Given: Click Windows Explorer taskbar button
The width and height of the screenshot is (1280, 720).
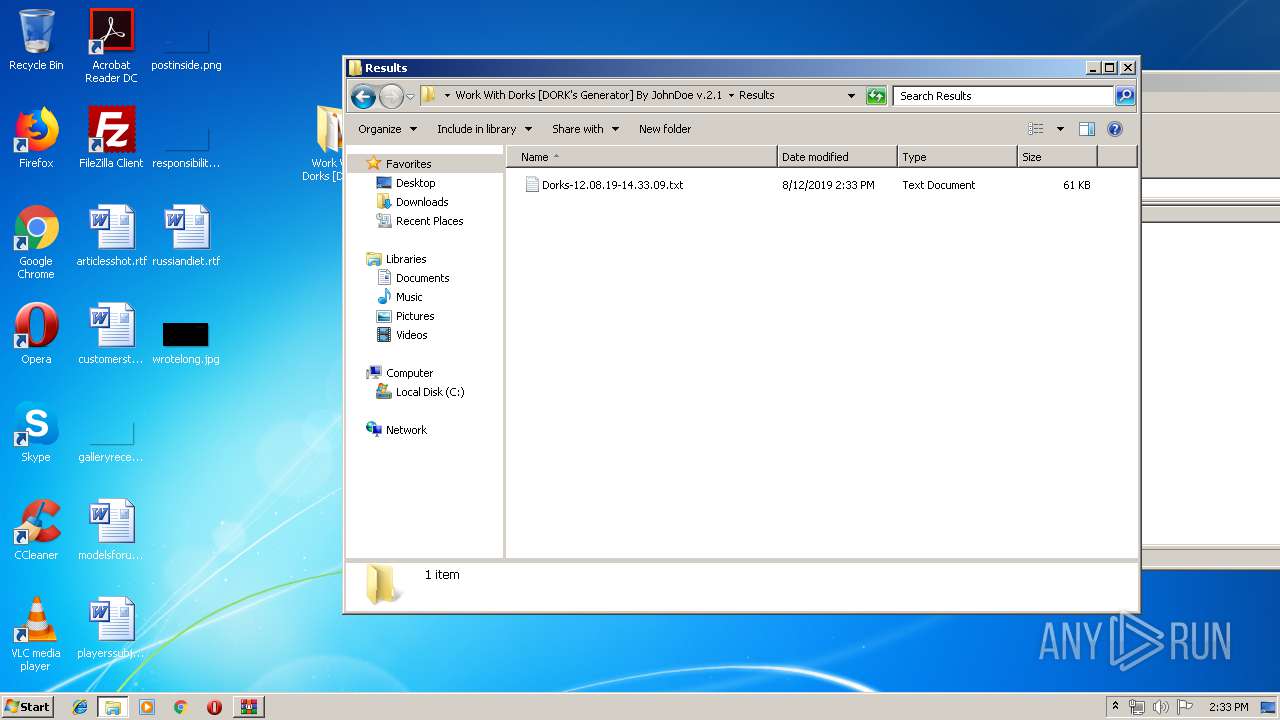Looking at the screenshot, I should [x=113, y=707].
